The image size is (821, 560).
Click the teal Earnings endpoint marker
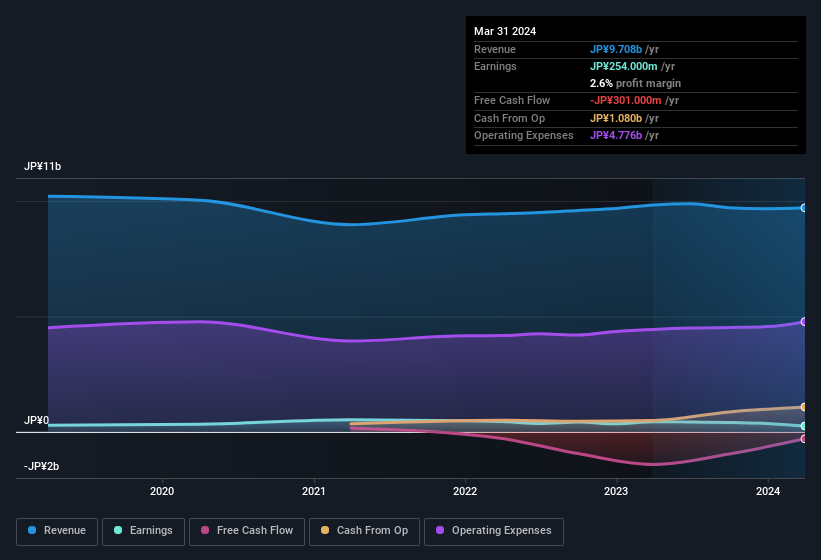[x=803, y=426]
